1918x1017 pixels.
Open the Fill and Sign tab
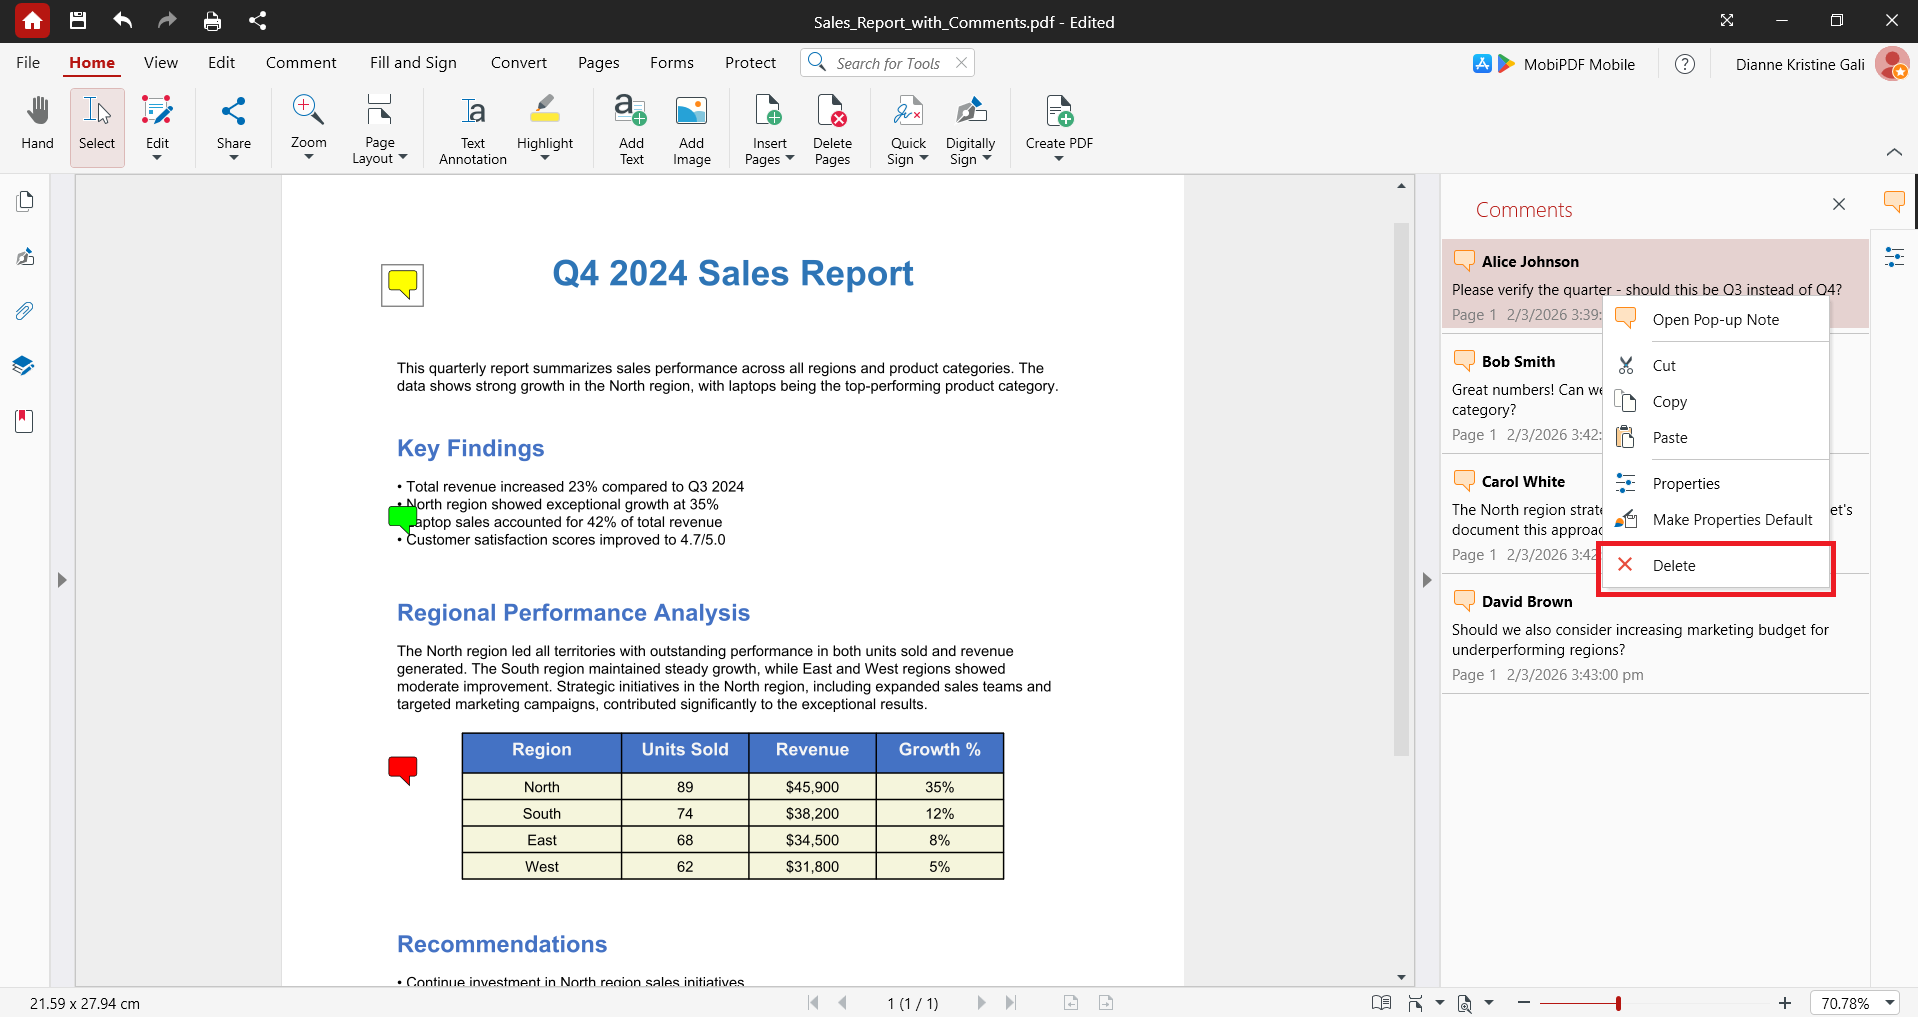[413, 63]
